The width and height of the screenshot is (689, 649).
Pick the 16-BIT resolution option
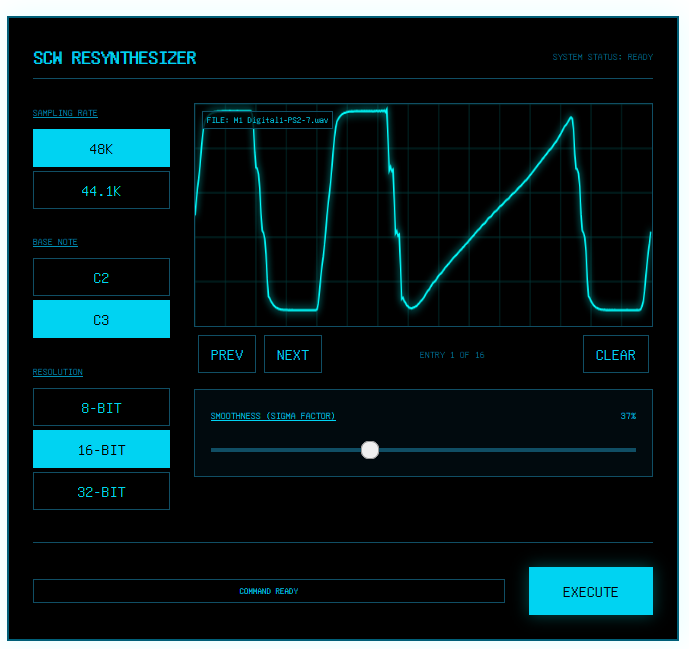coord(101,449)
